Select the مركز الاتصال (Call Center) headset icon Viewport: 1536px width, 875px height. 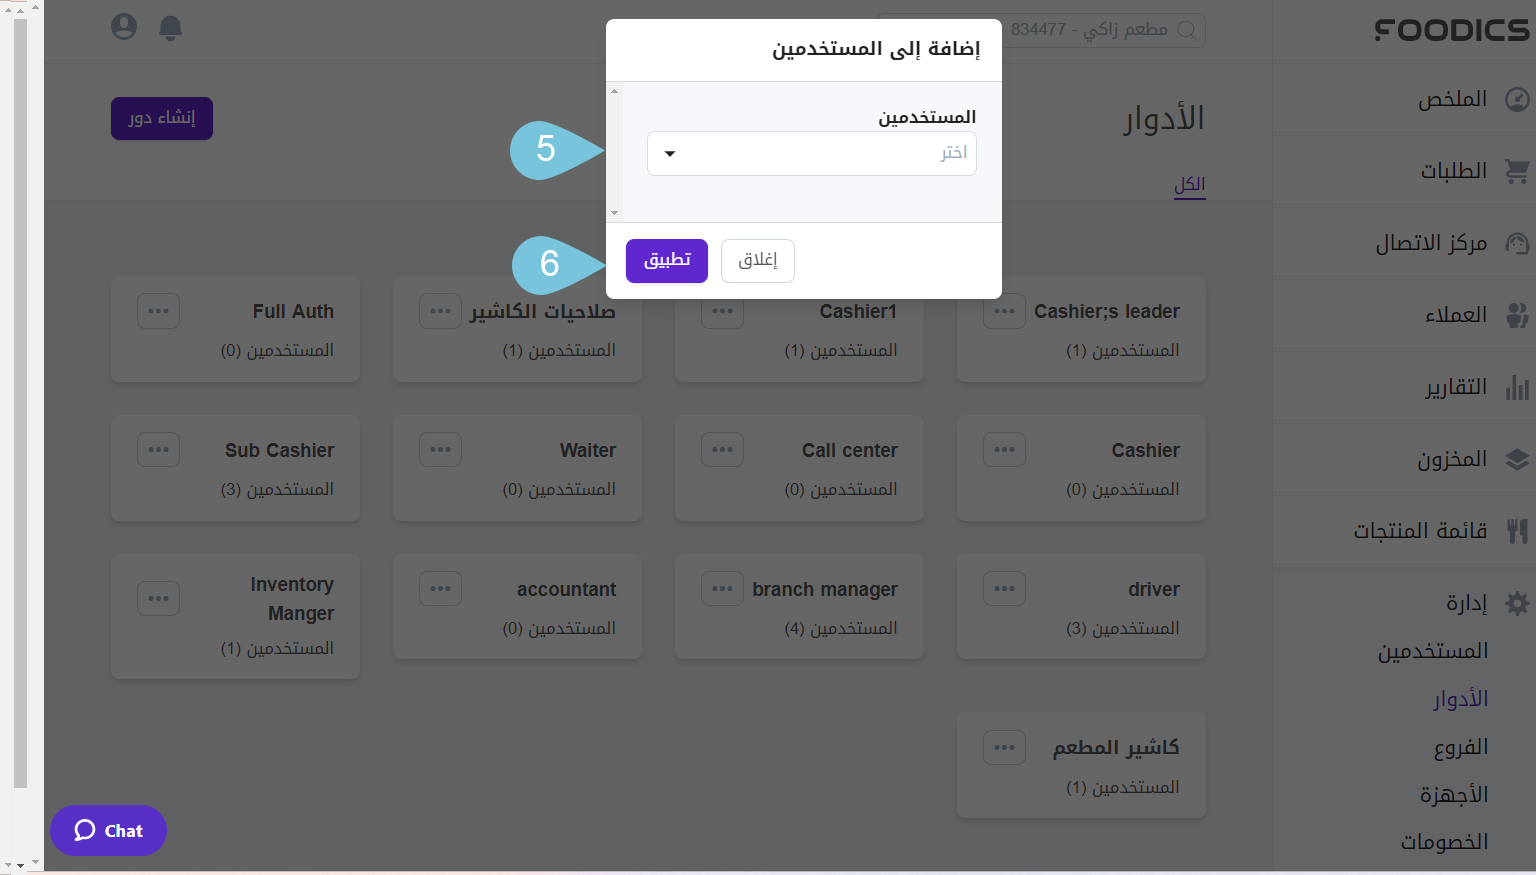pos(1518,243)
